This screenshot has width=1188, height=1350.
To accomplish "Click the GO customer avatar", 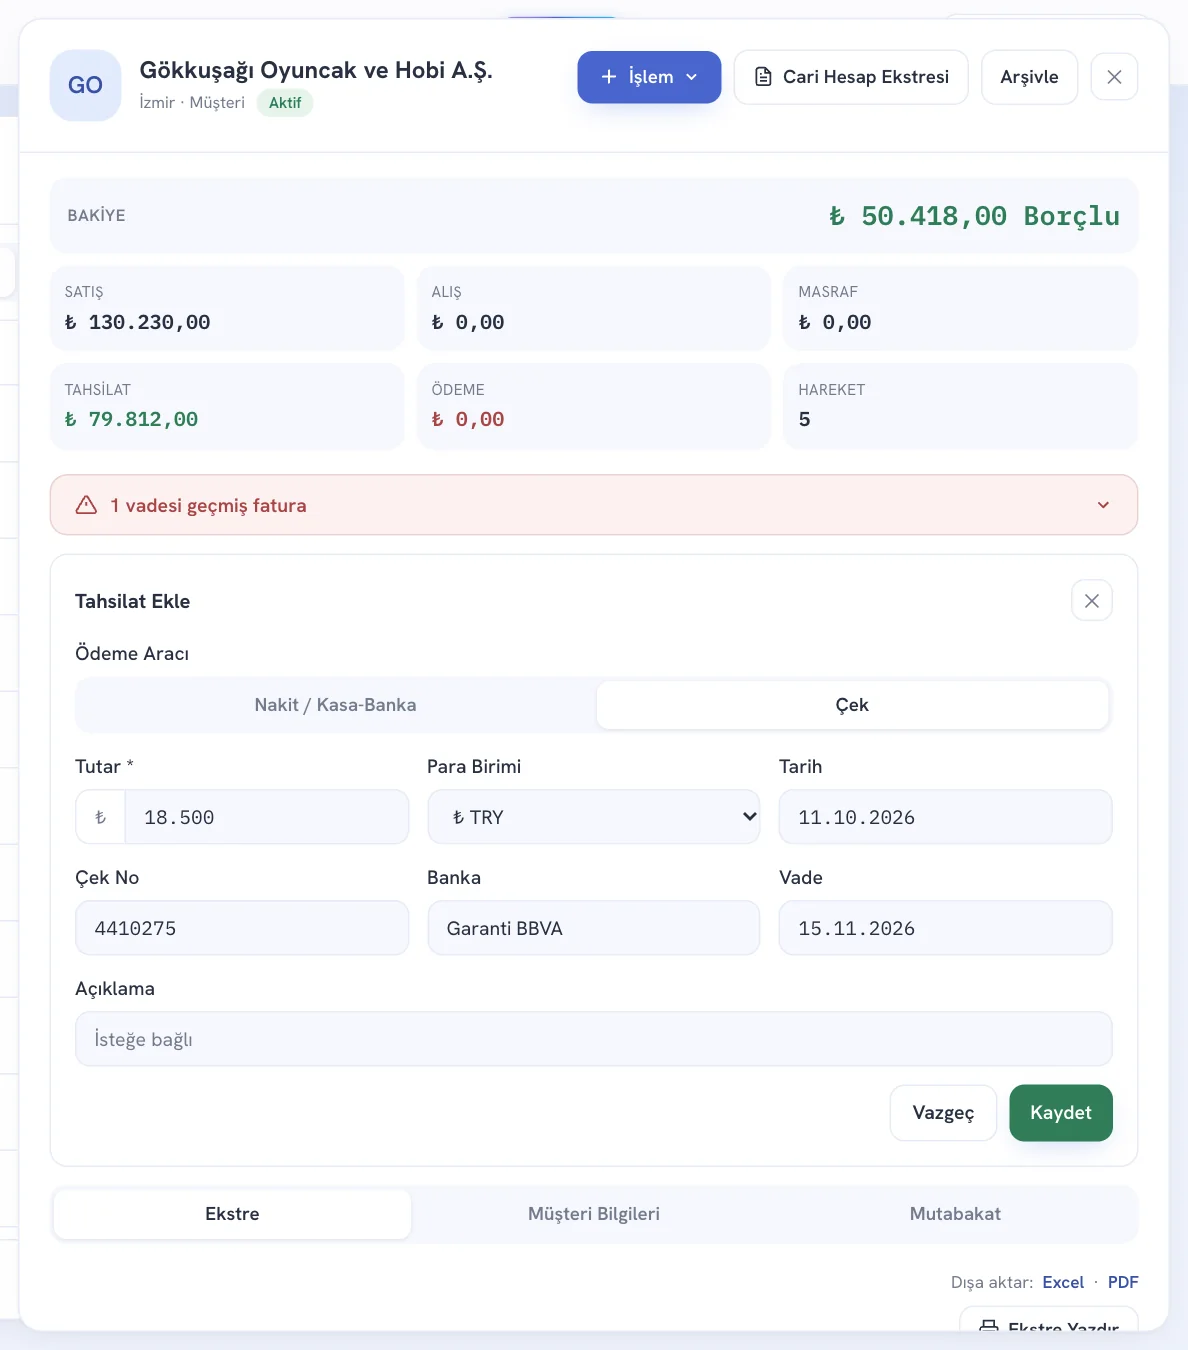I will pos(85,85).
